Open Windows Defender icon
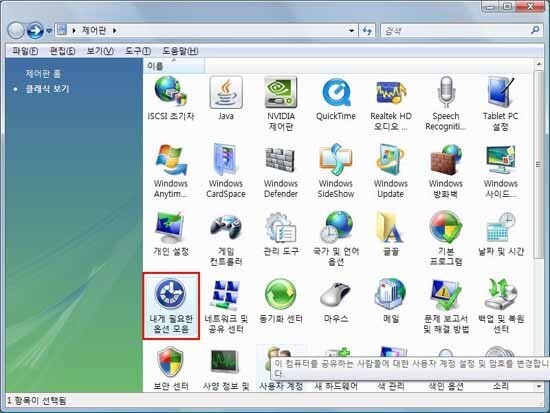The width and height of the screenshot is (550, 413). click(281, 171)
